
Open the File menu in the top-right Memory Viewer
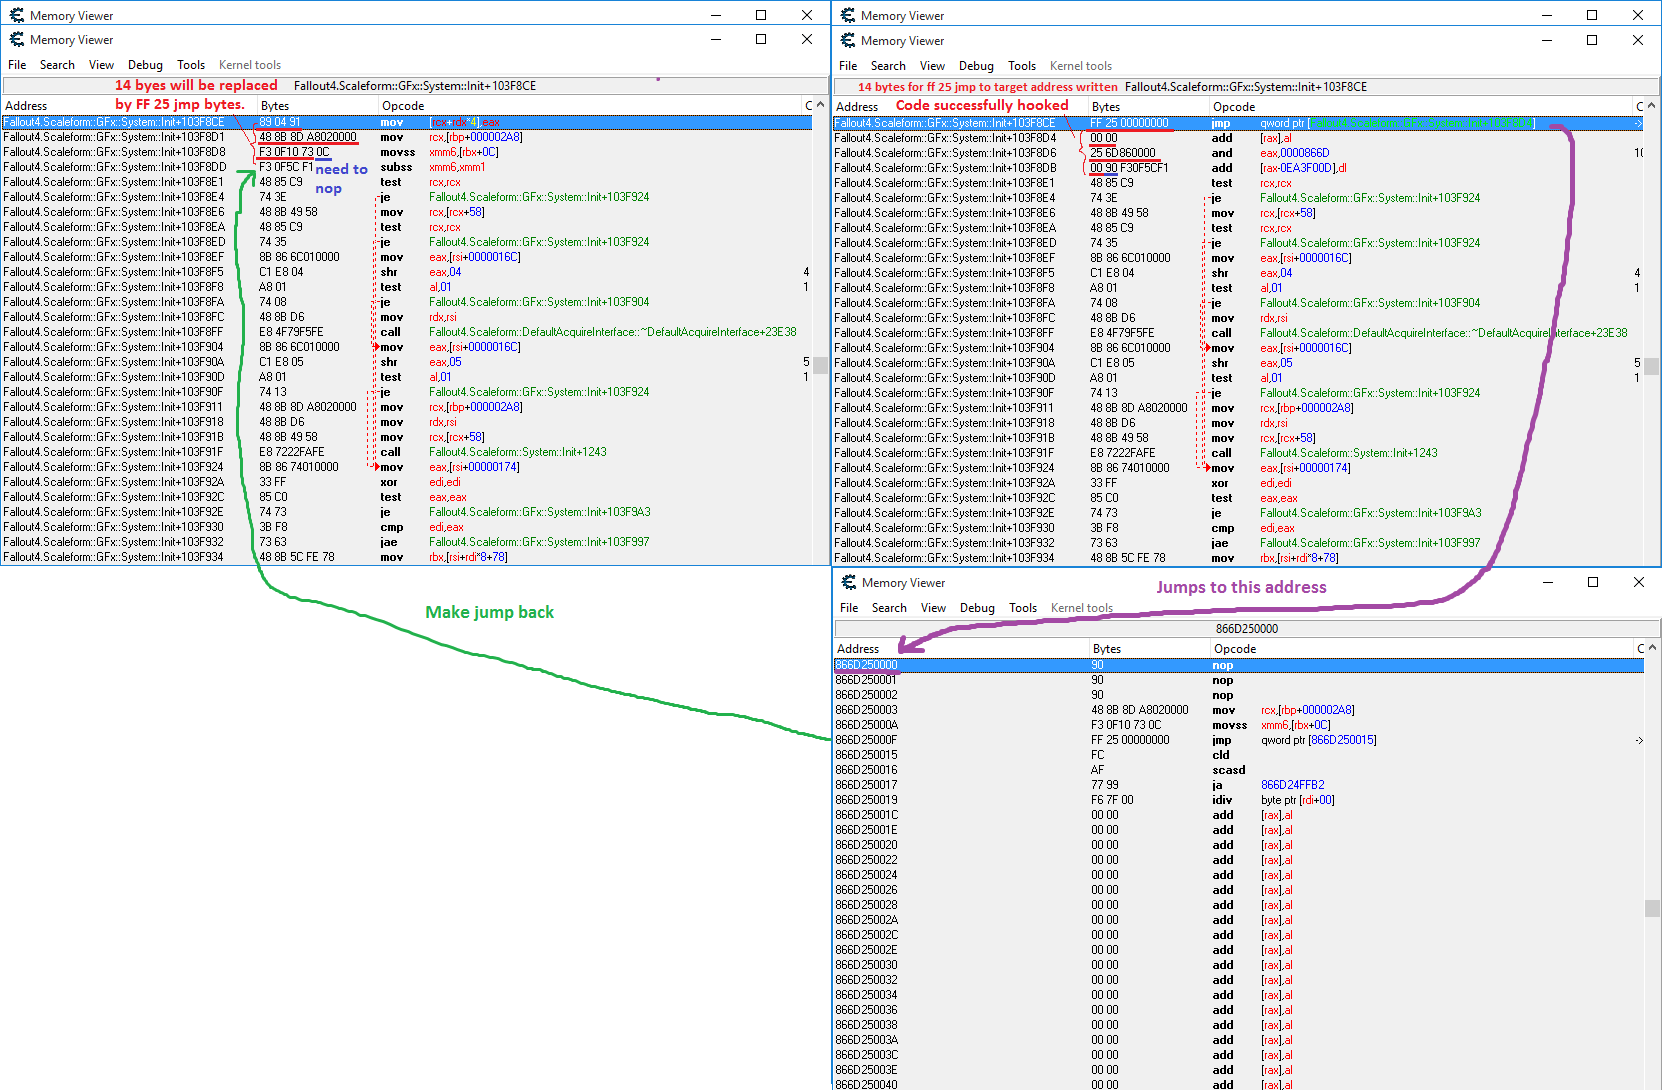(x=848, y=66)
